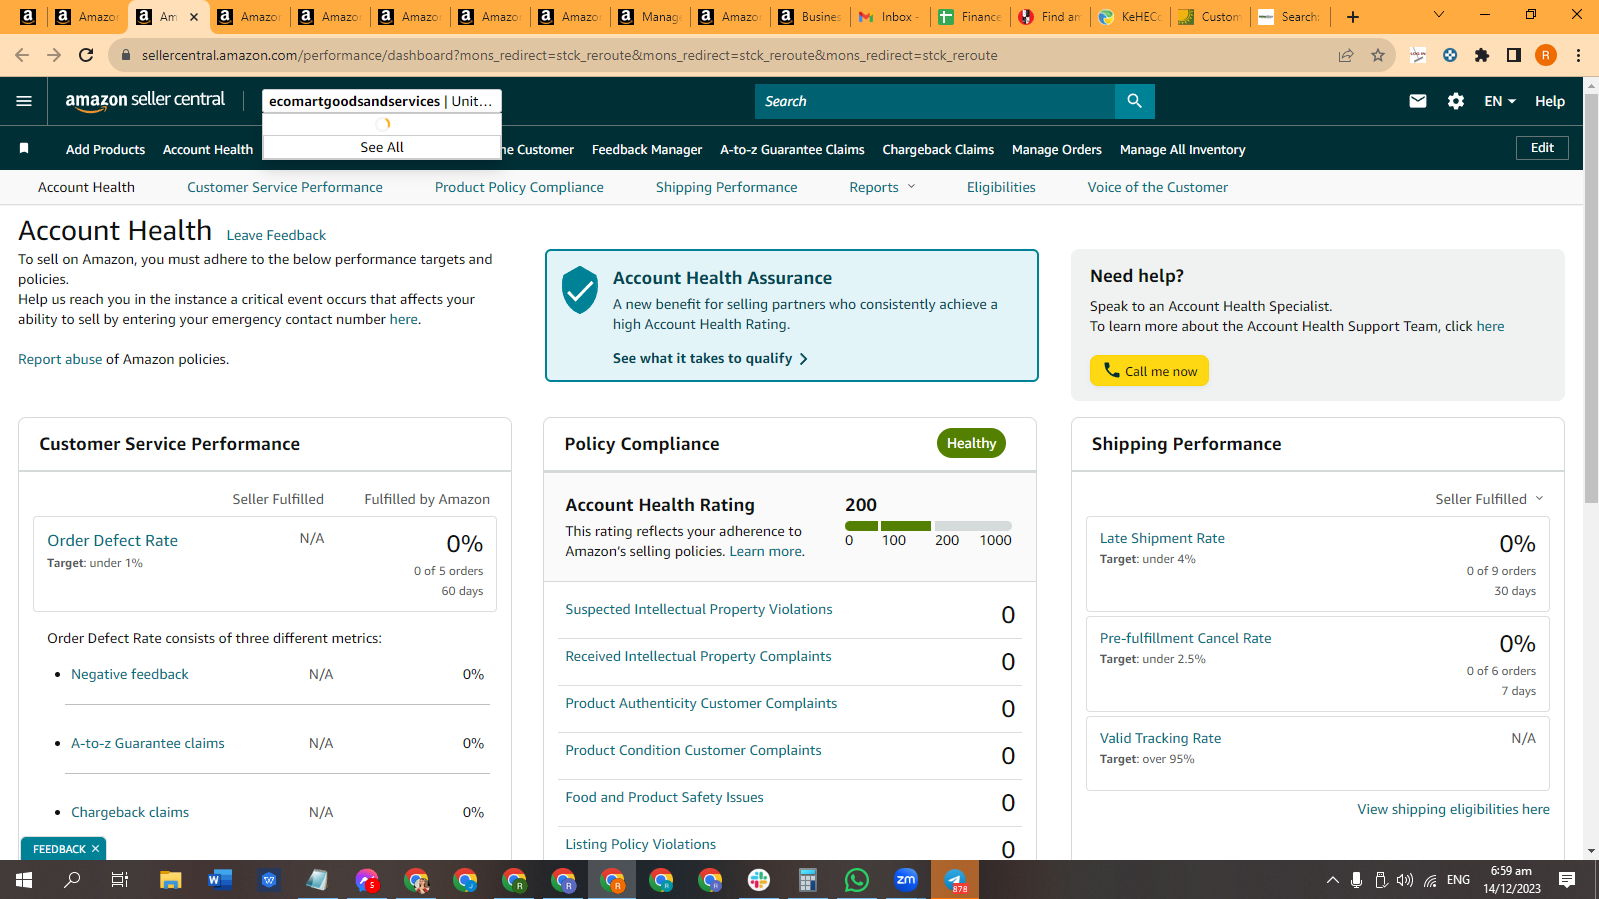Open a new browser tab with plus
The image size is (1599, 899).
pyautogui.click(x=1353, y=16)
